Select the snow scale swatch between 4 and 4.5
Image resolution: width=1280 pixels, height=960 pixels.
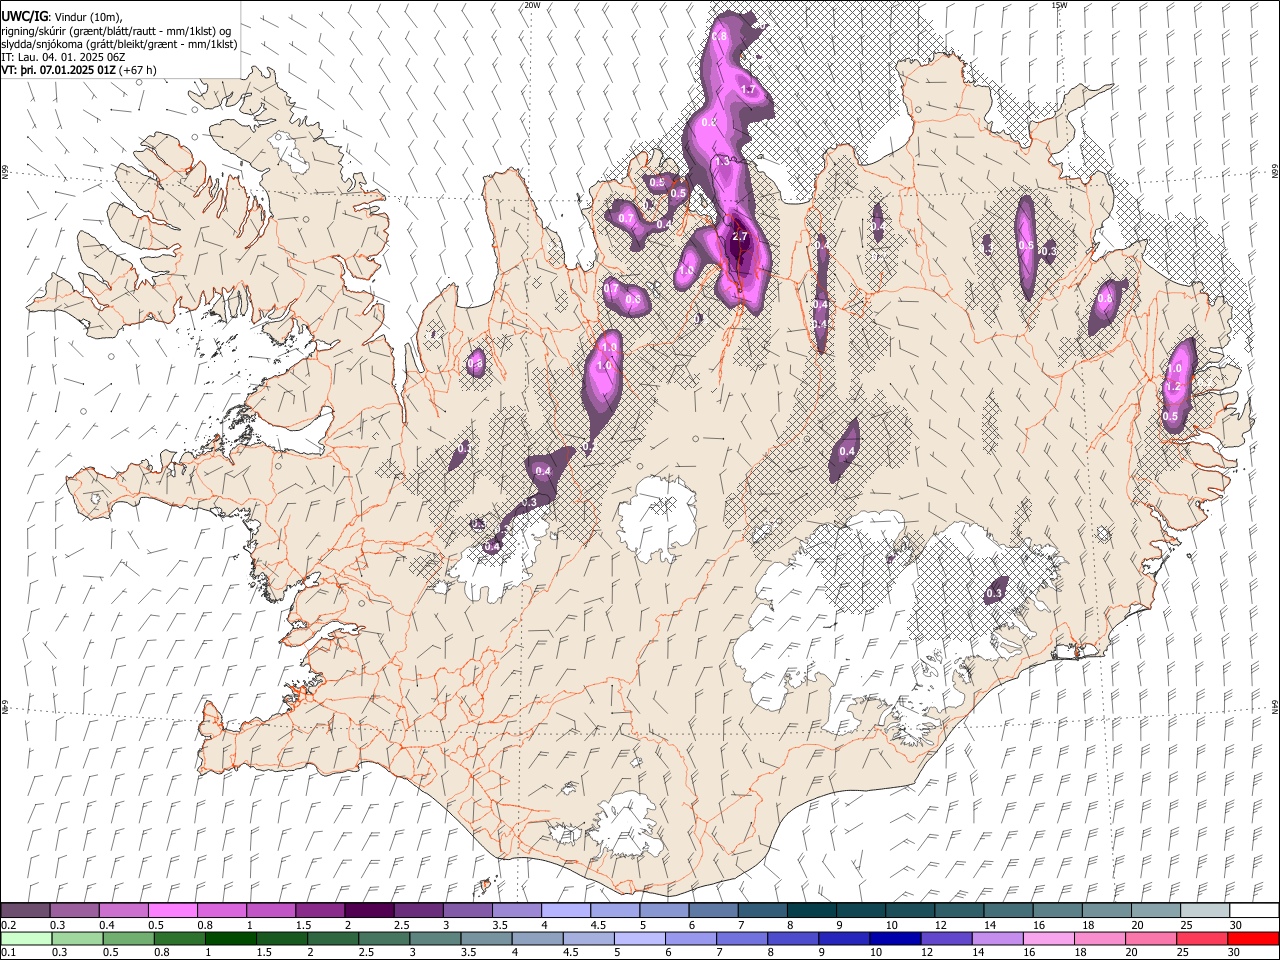[565, 911]
